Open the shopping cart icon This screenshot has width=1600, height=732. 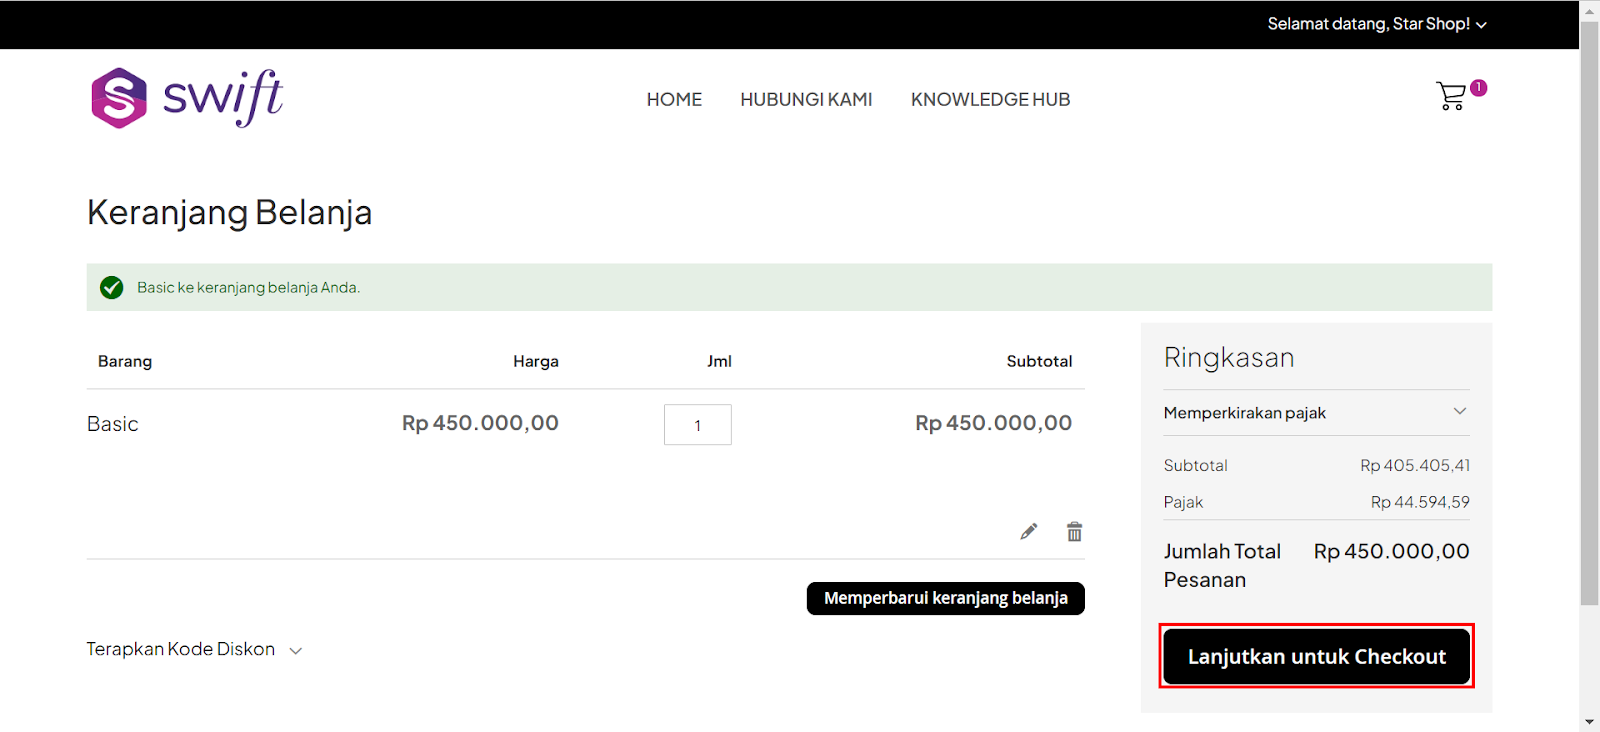(1451, 95)
